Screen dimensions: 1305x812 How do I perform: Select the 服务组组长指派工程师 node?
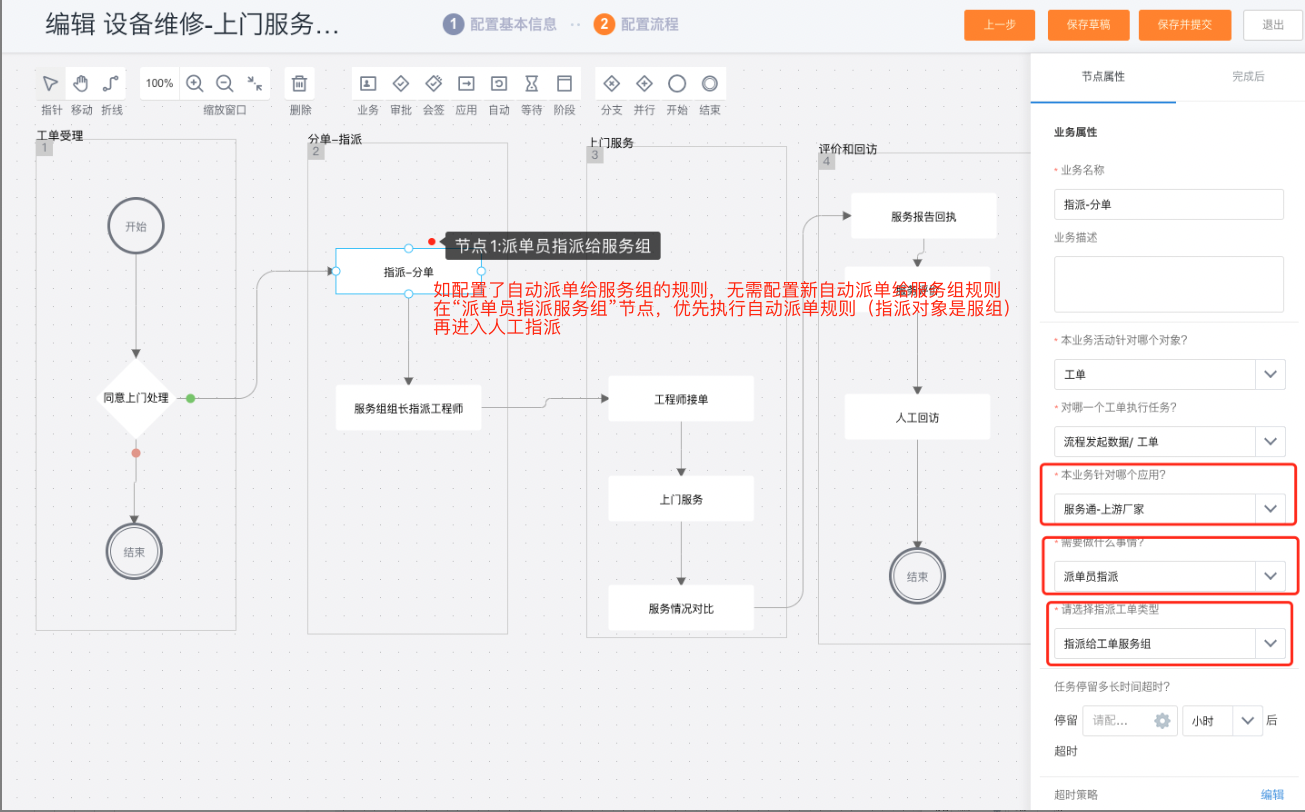(x=408, y=408)
